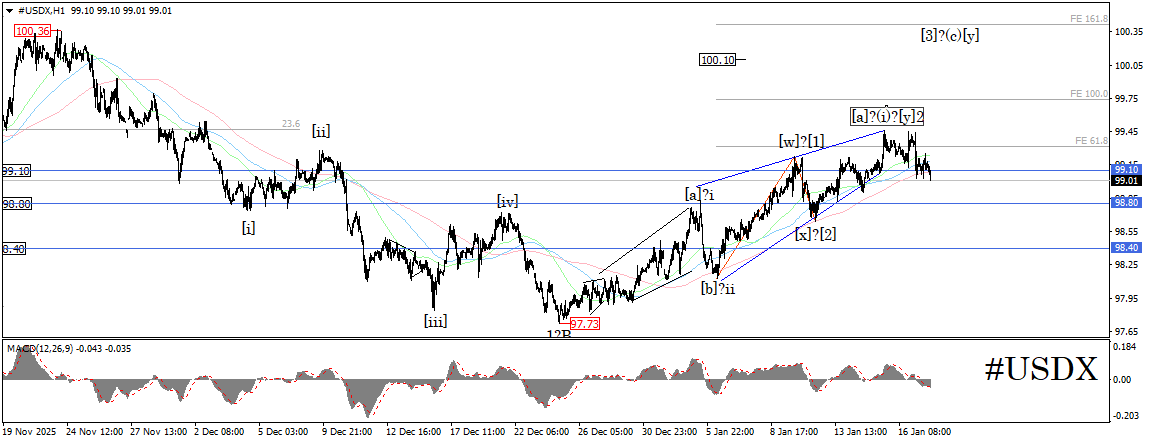
Task: Click 97.95 on the price axis
Action: (x=1126, y=298)
